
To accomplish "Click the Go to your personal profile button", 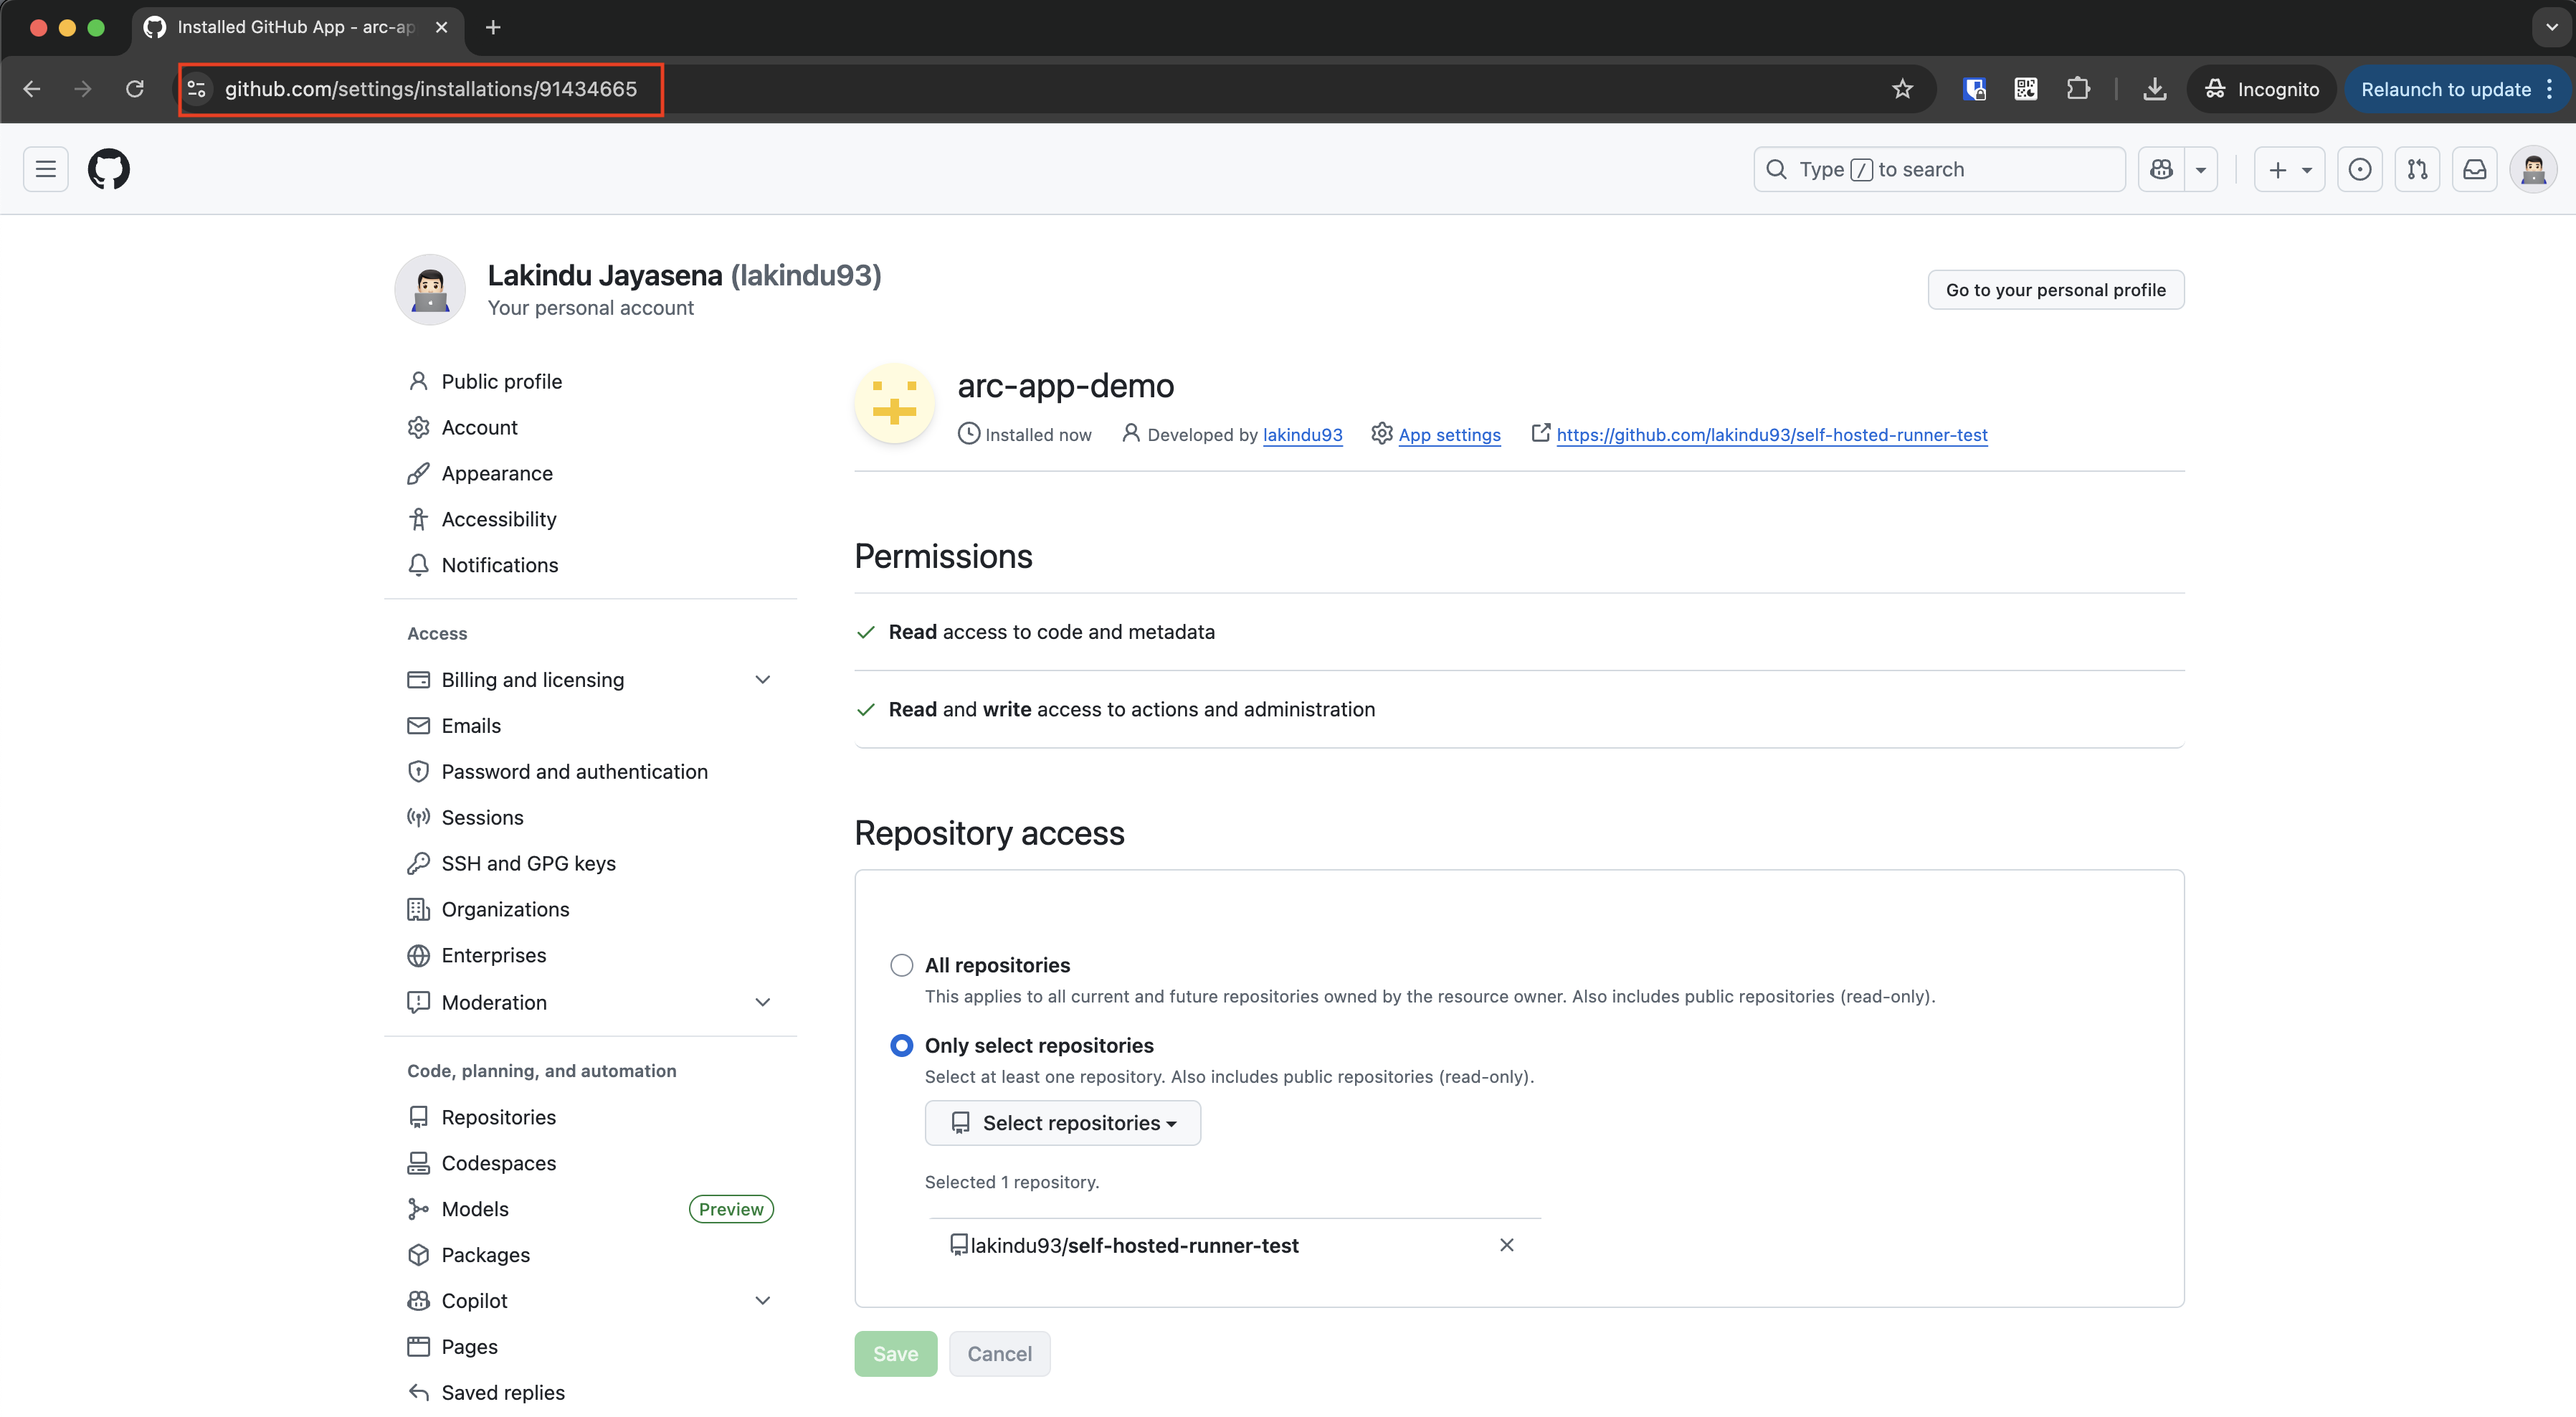I will 2055,289.
